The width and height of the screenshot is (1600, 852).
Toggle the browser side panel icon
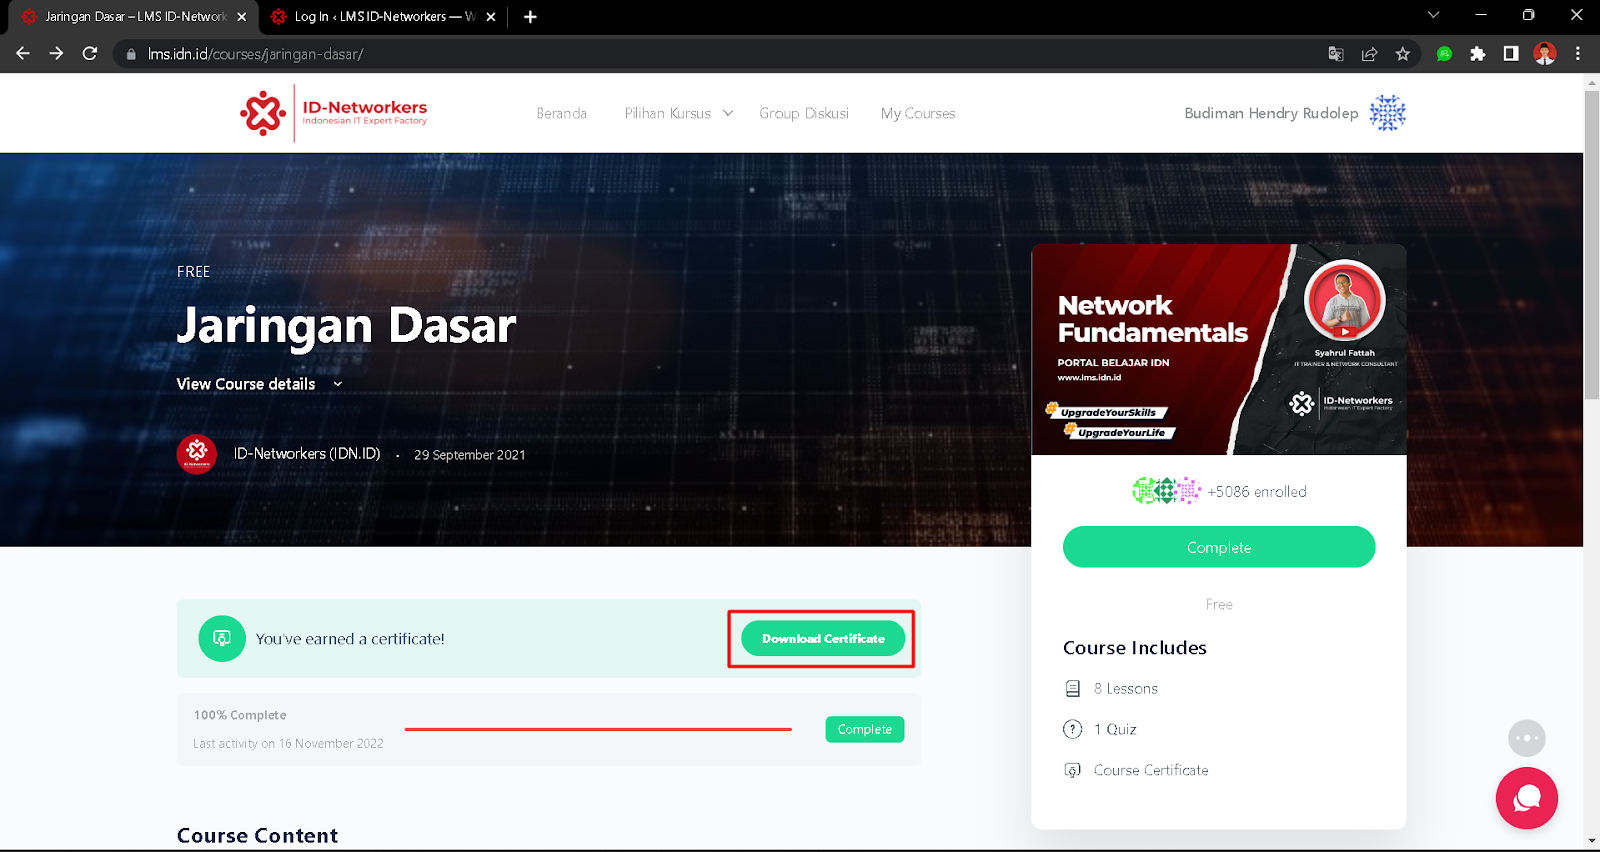point(1511,54)
